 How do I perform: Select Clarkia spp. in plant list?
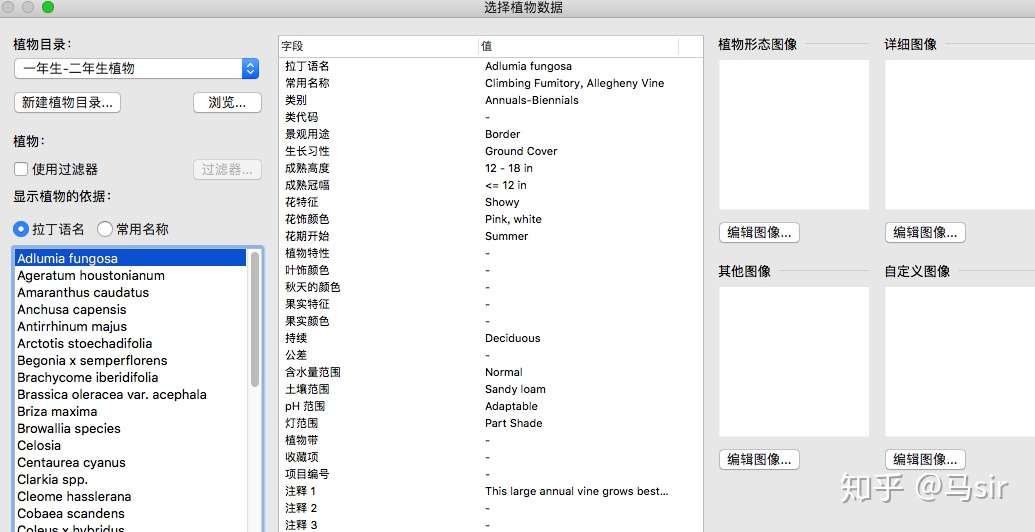(131, 480)
